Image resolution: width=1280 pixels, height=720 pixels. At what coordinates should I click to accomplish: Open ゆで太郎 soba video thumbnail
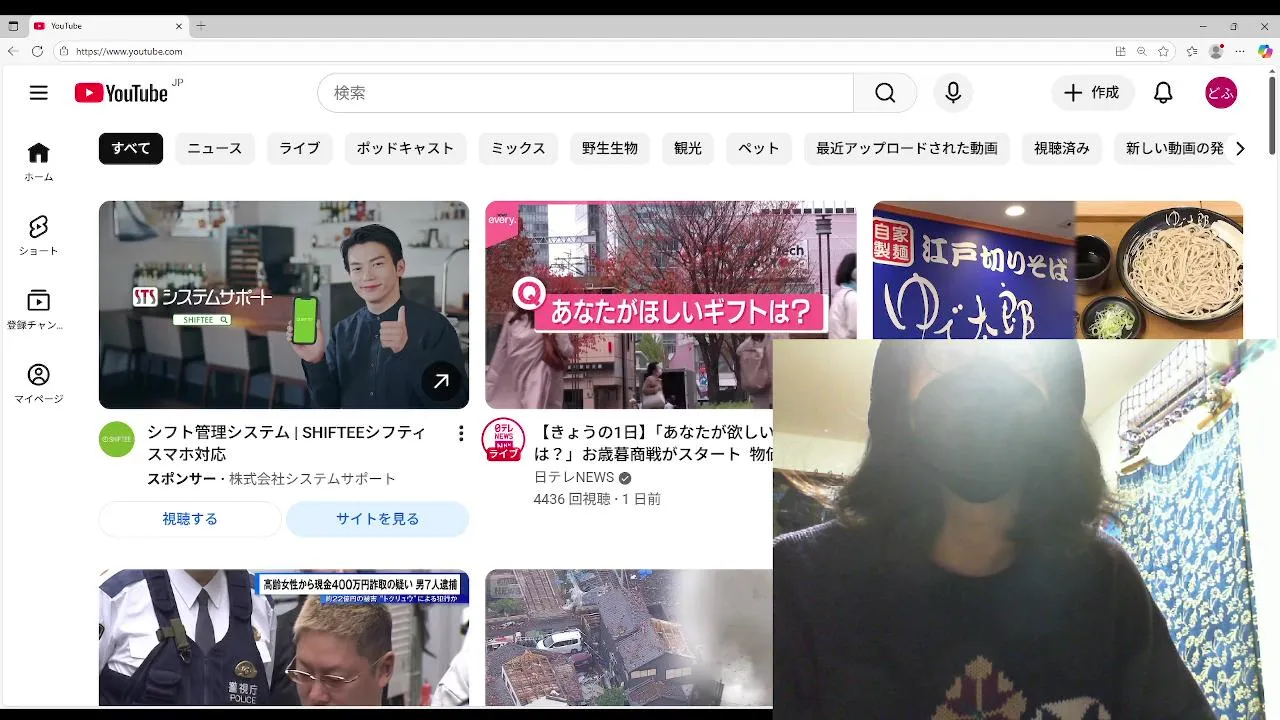[x=1058, y=270]
